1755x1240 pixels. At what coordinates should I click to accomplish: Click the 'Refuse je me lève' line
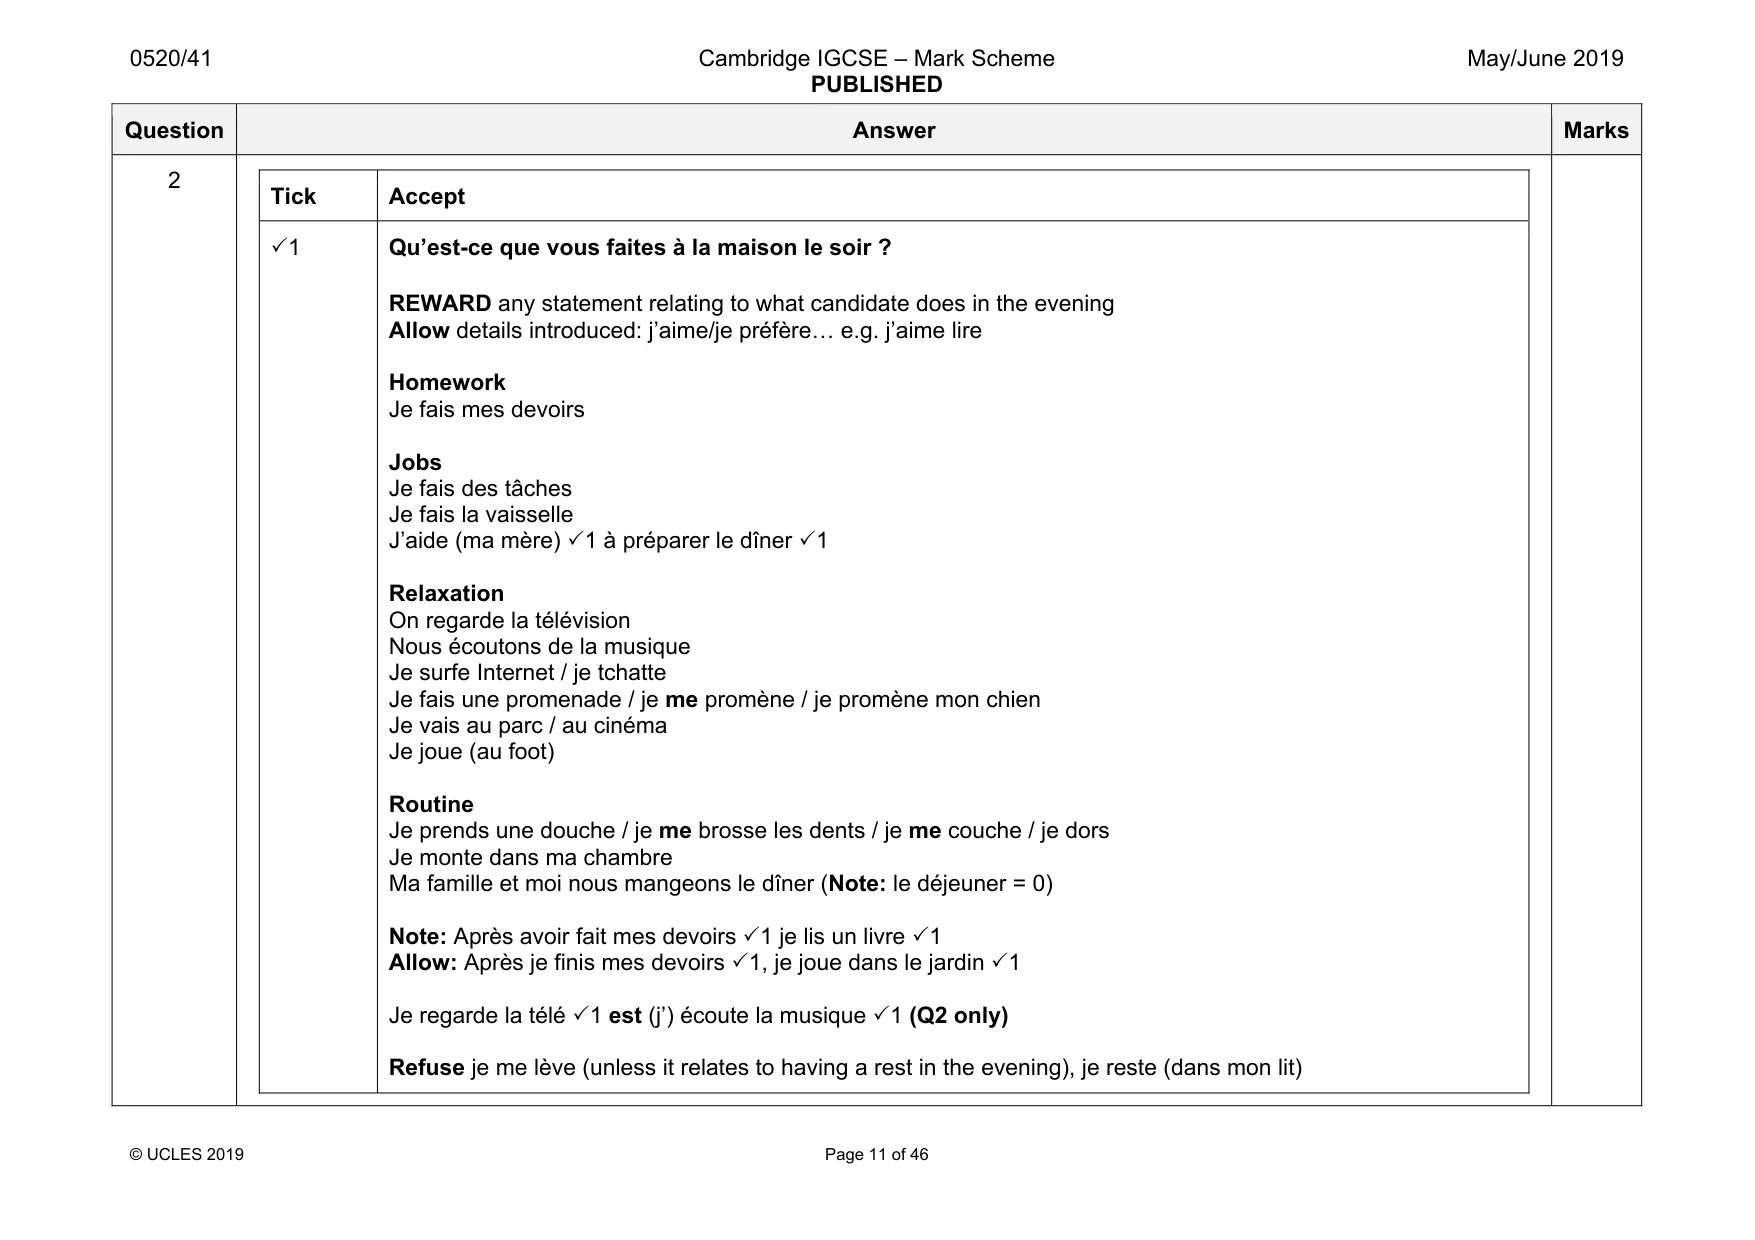pyautogui.click(x=845, y=1068)
